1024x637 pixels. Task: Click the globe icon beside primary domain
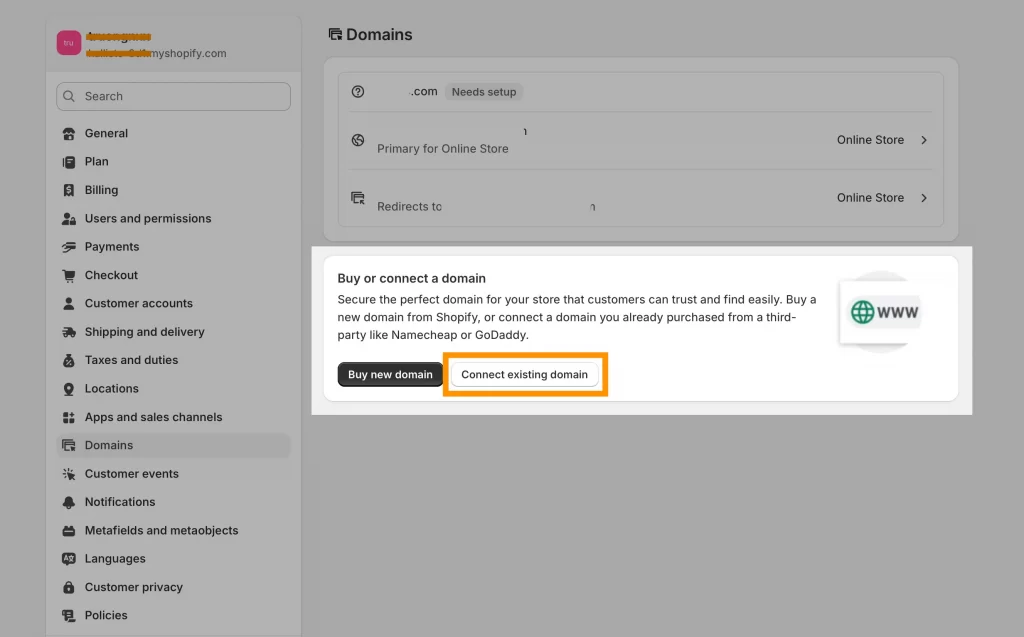coord(358,140)
